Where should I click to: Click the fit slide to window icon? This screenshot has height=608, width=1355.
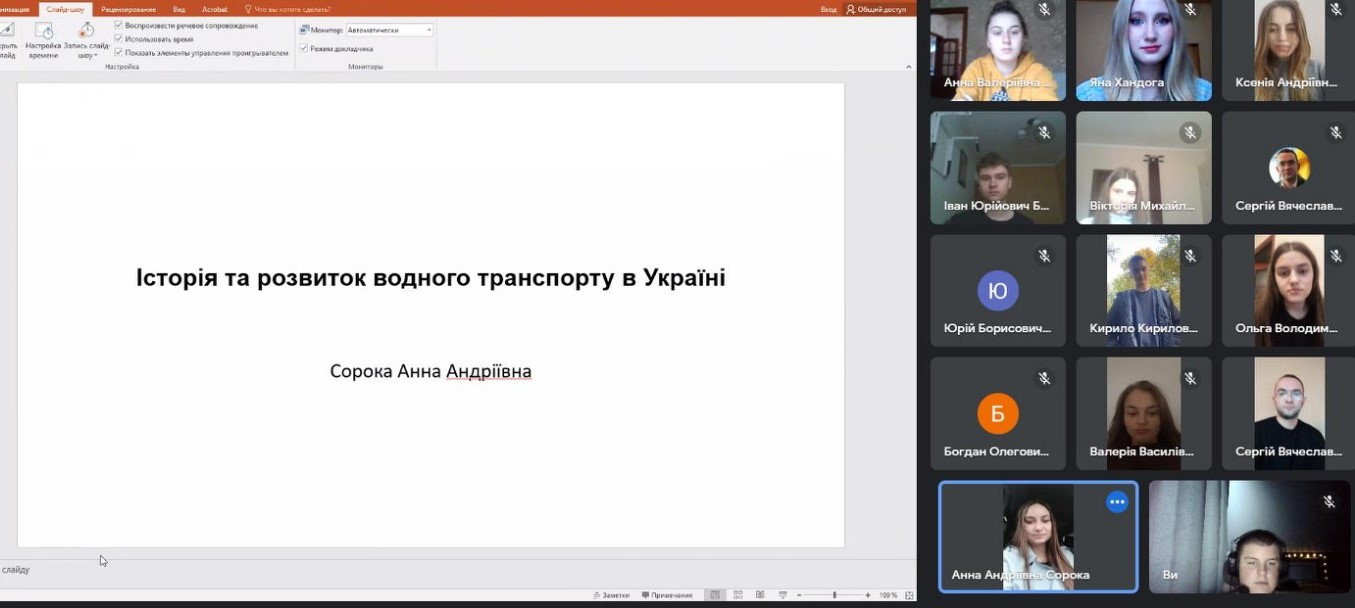coord(908,595)
